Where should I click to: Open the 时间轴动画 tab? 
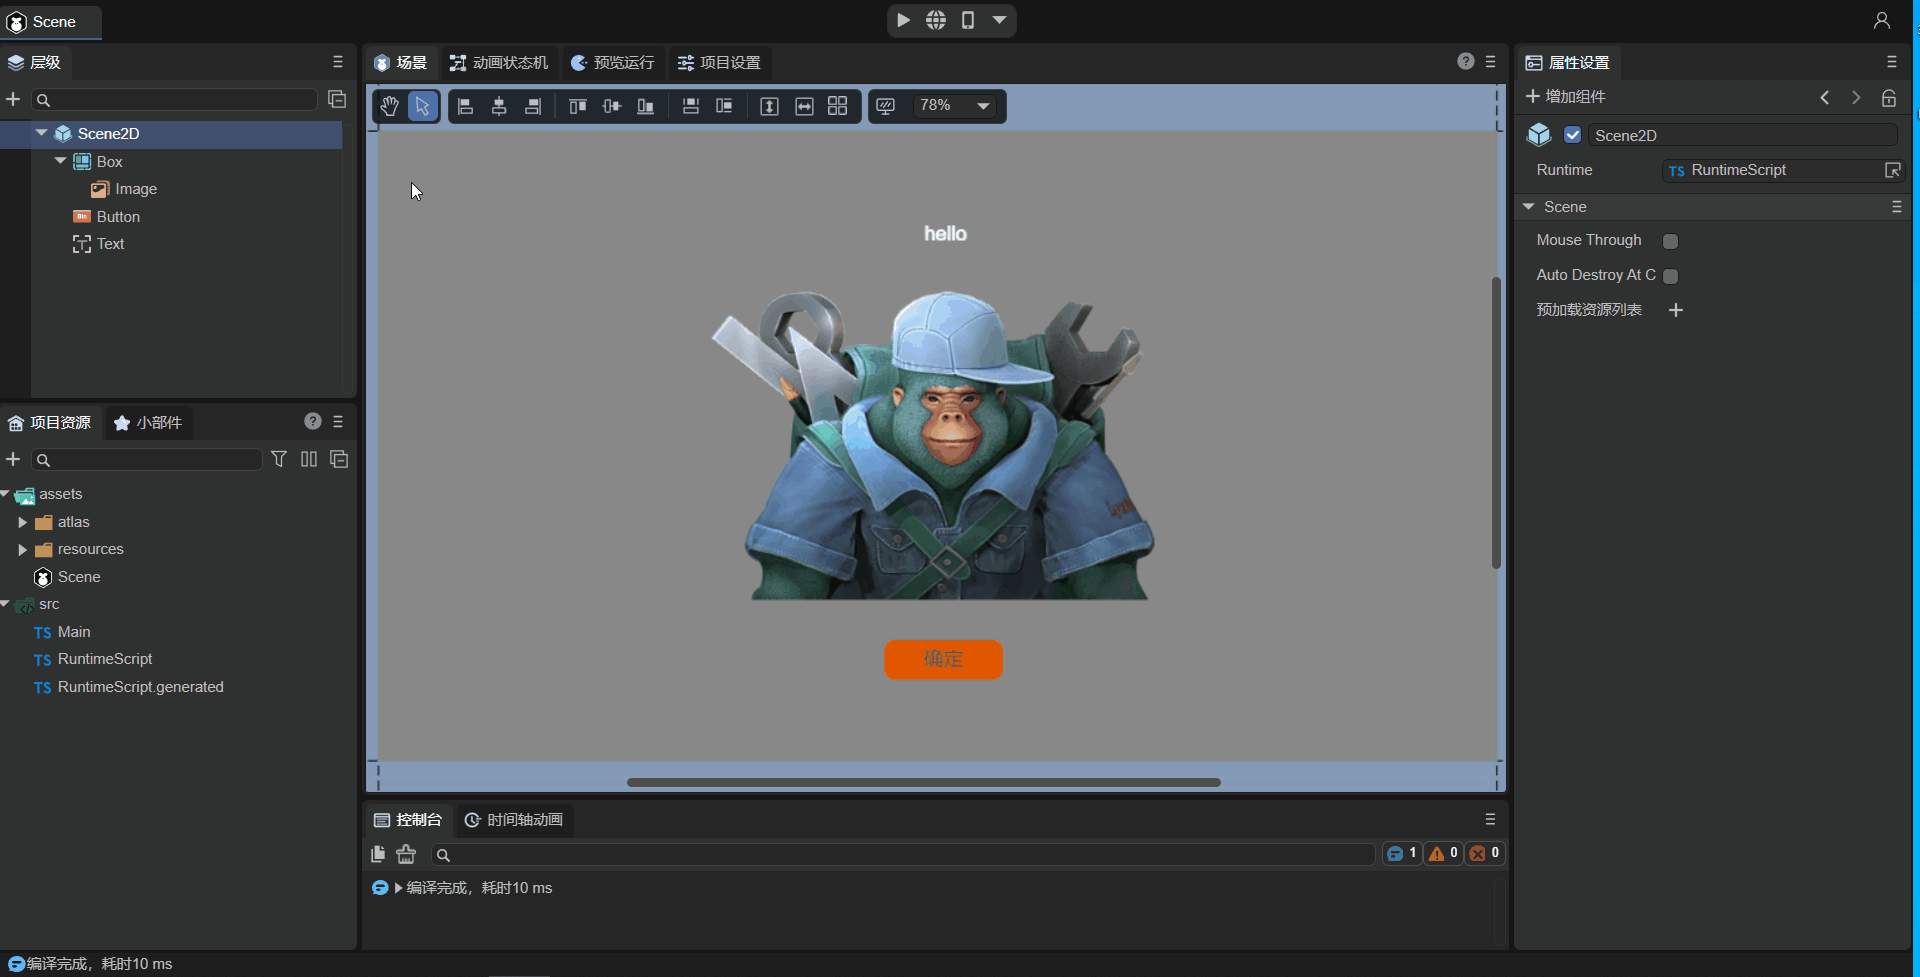(514, 820)
